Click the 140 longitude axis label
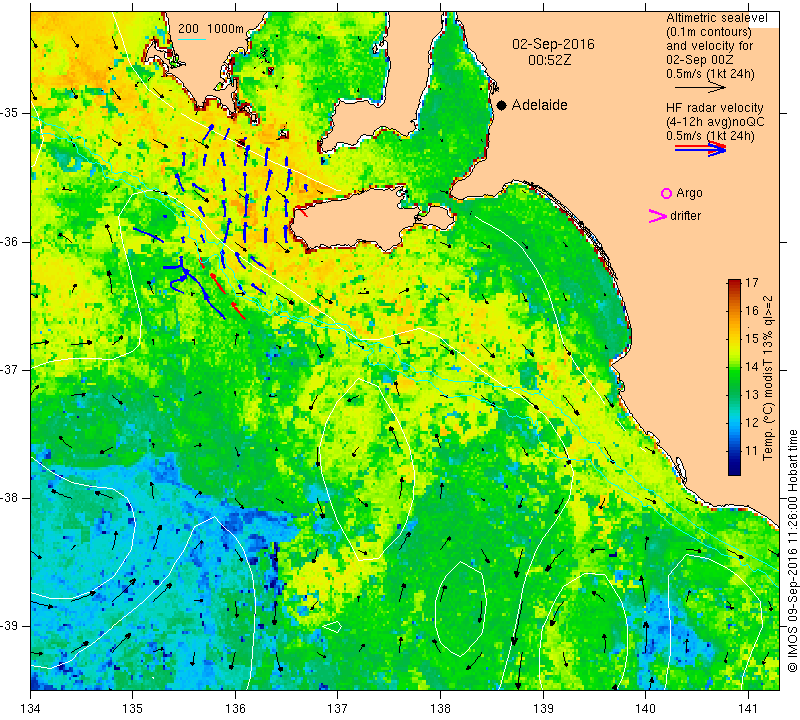This screenshot has height=720, width=800. pos(645,709)
